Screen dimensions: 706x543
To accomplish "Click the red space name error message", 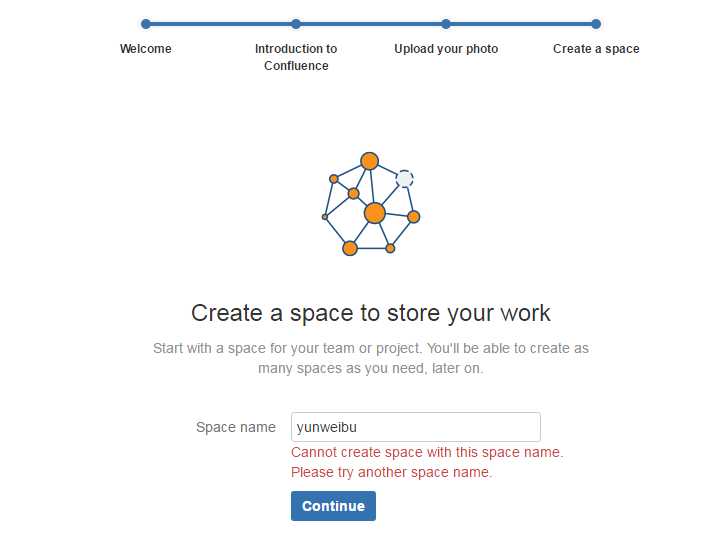I will 427,462.
